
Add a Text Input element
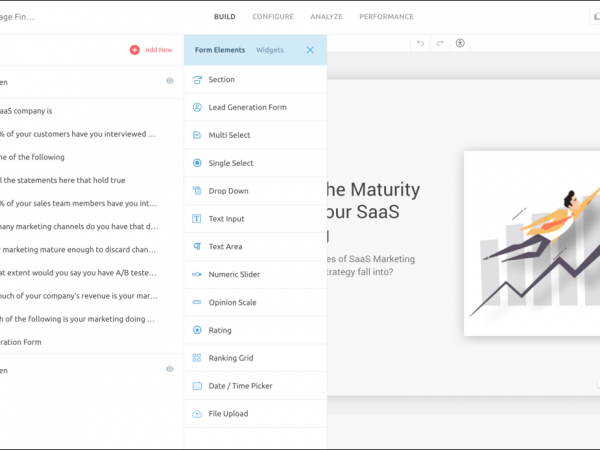(226, 218)
